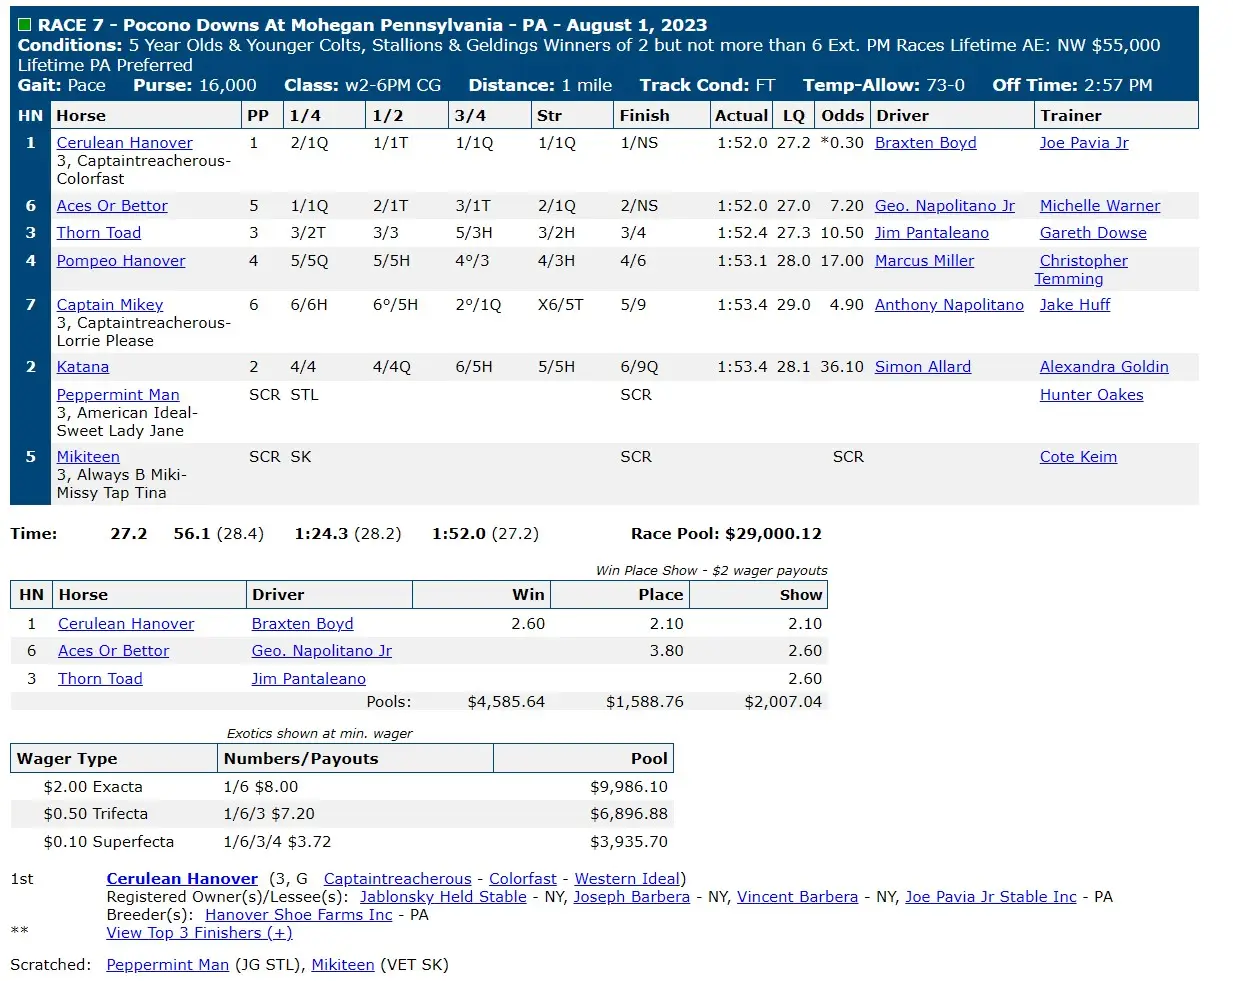The image size is (1233, 981).
Task: Open trainer Cote Keim page
Action: (1078, 457)
